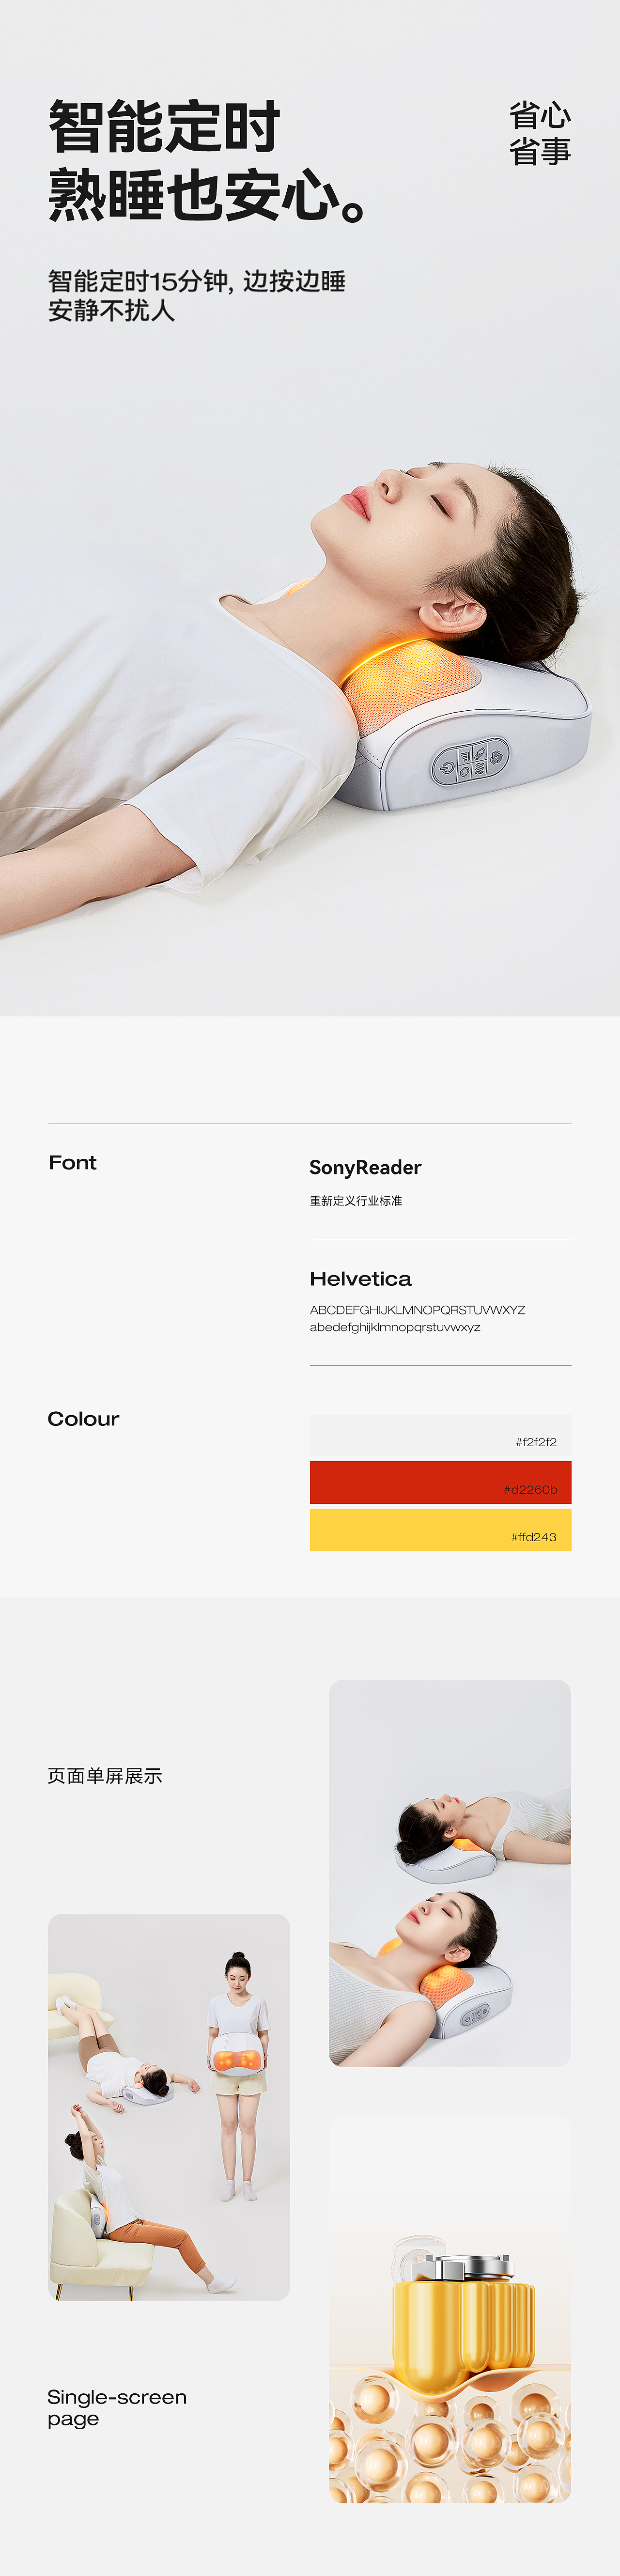Viewport: 620px width, 2576px height.
Task: Click the SonyReader font name
Action: pyautogui.click(x=365, y=1167)
